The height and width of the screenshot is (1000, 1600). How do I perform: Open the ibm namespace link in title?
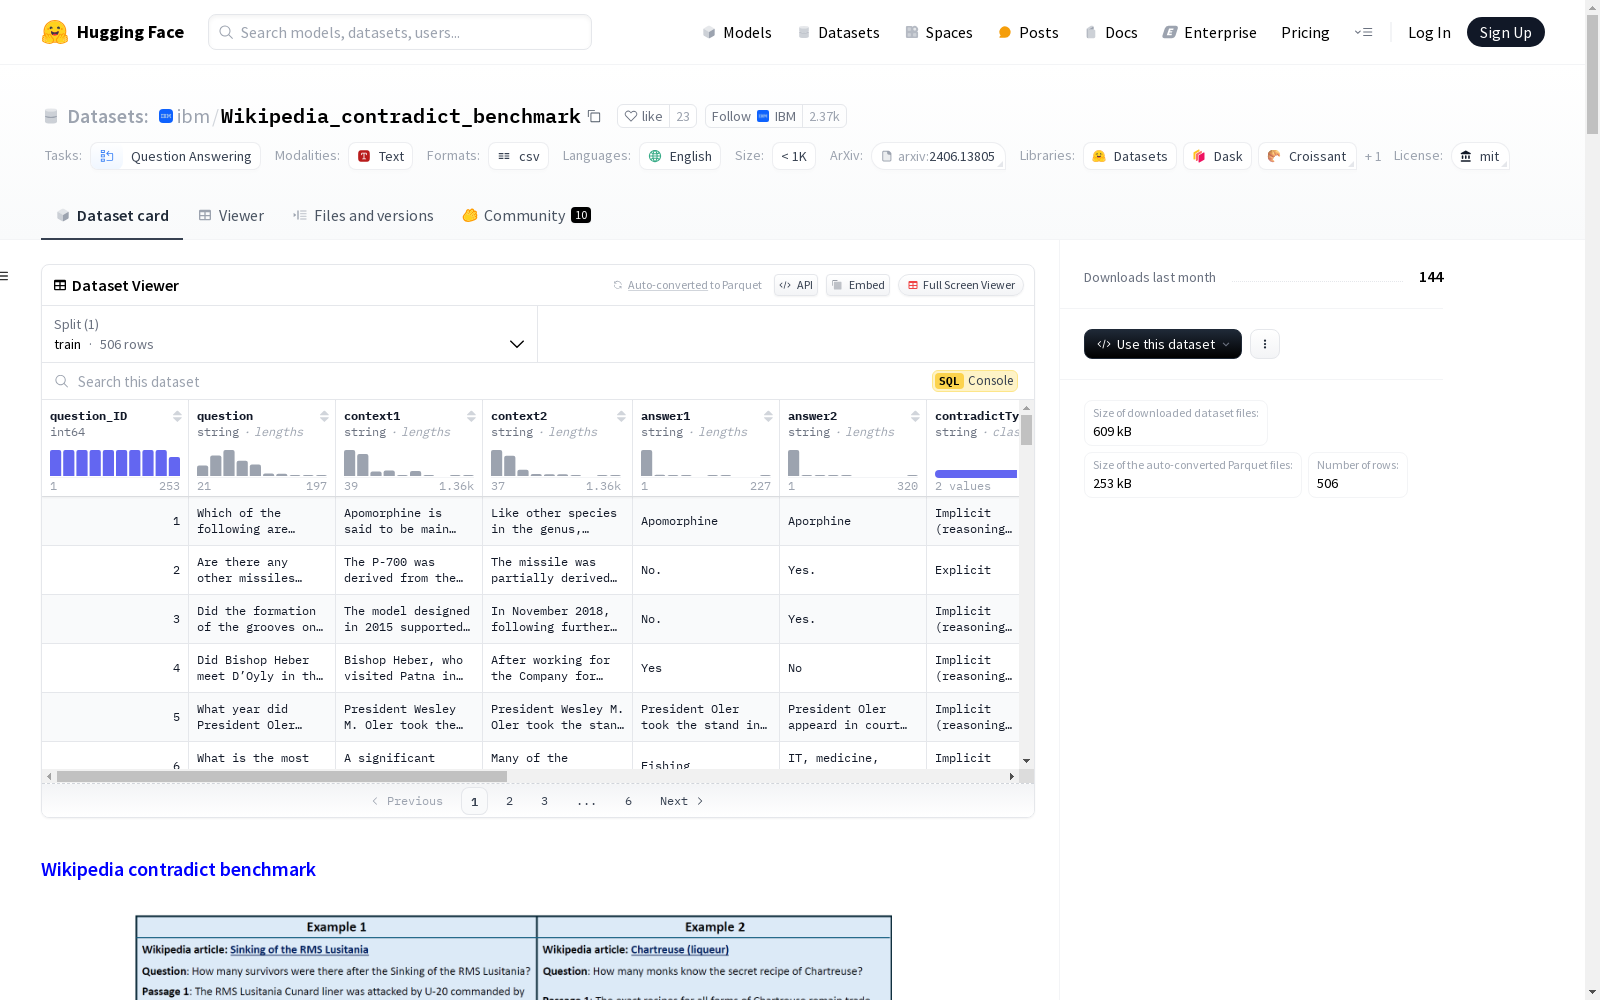pyautogui.click(x=193, y=116)
